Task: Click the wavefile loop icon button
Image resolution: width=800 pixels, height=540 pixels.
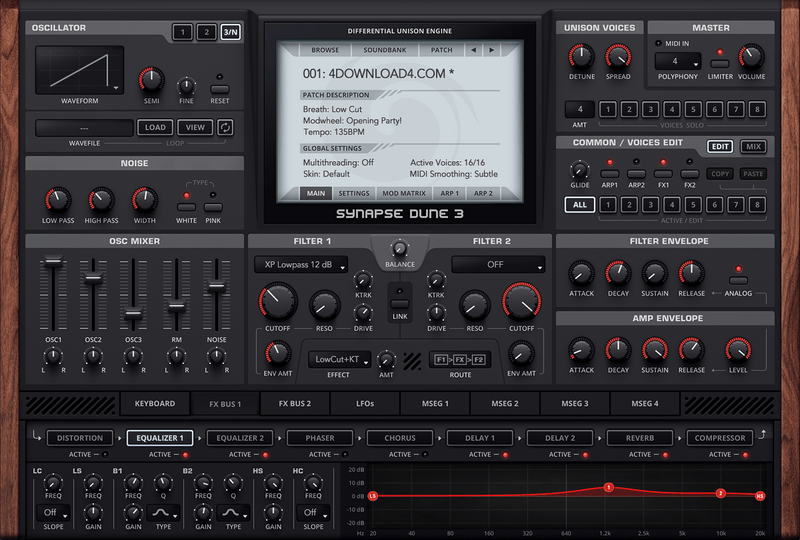Action: pyautogui.click(x=226, y=127)
